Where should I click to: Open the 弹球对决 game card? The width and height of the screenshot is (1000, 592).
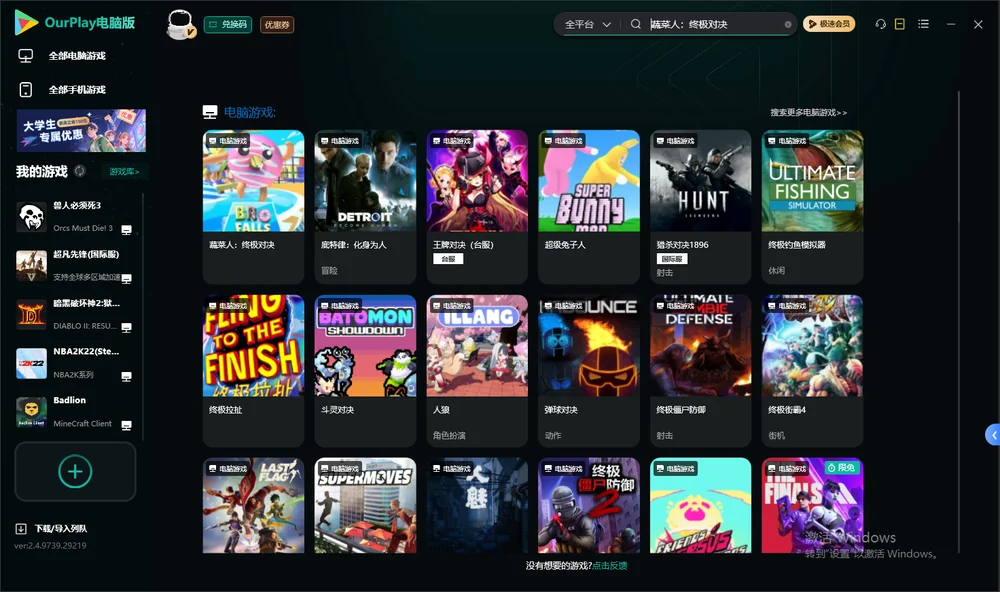coord(589,371)
